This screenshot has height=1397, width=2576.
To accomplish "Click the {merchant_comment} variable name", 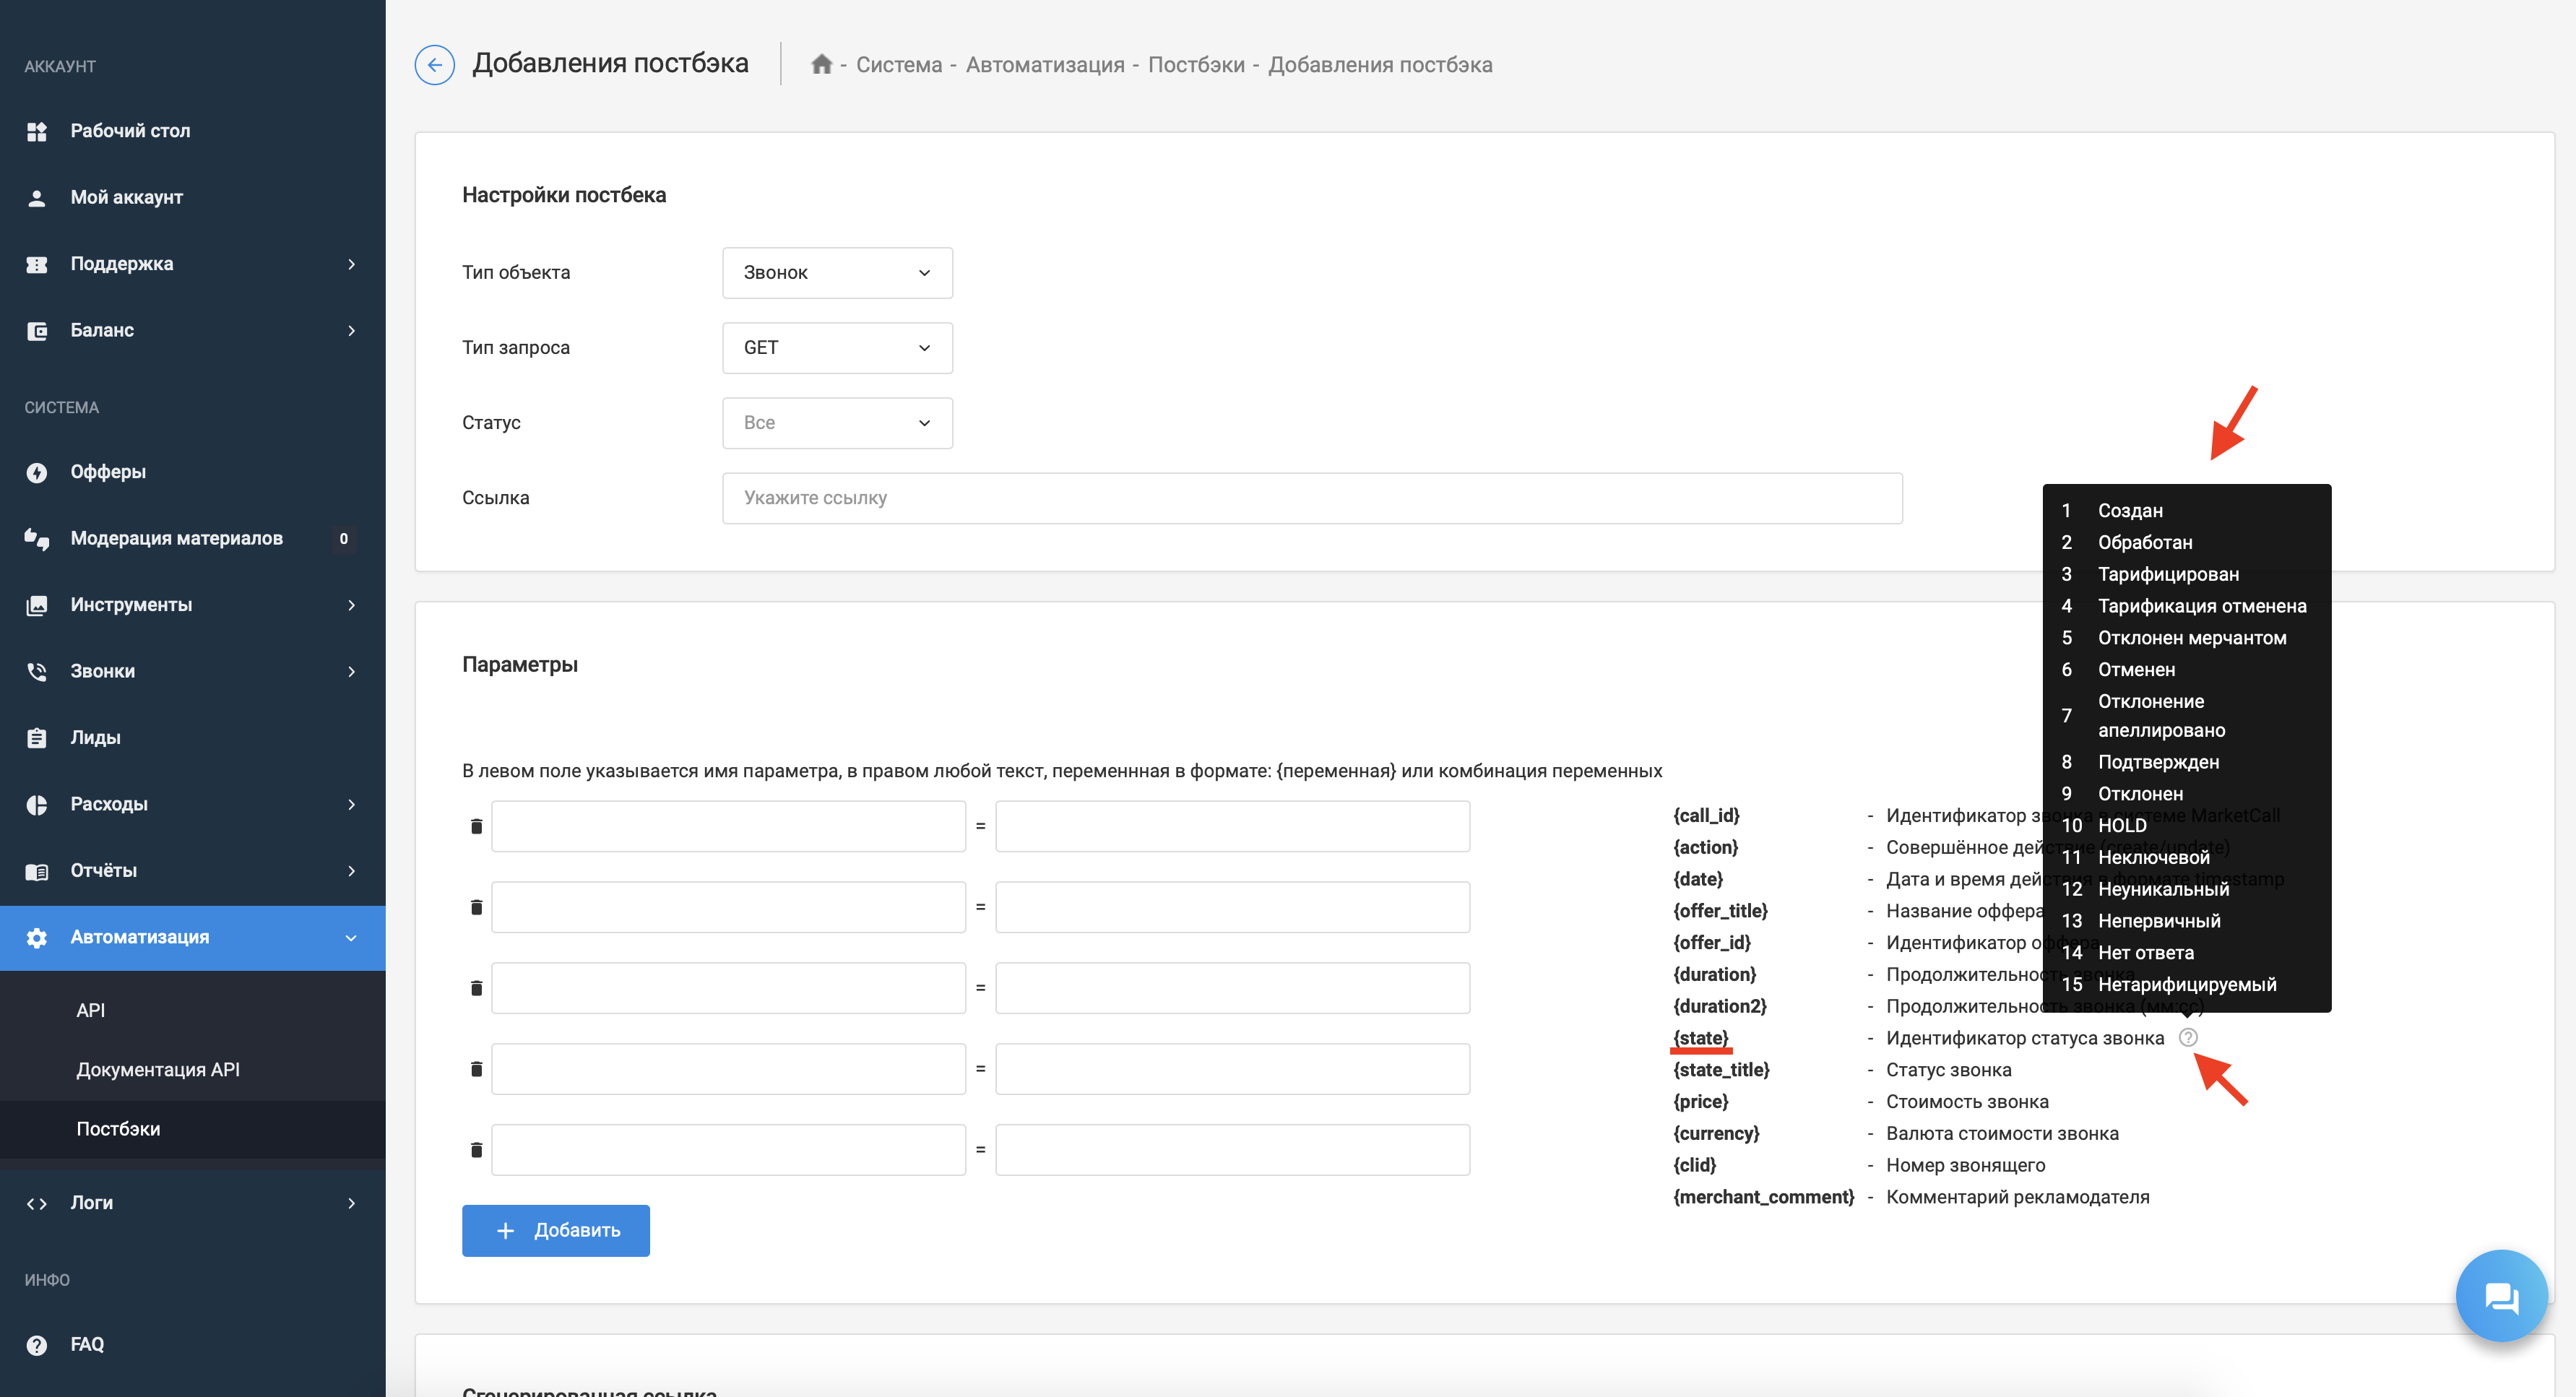I will (1764, 1197).
